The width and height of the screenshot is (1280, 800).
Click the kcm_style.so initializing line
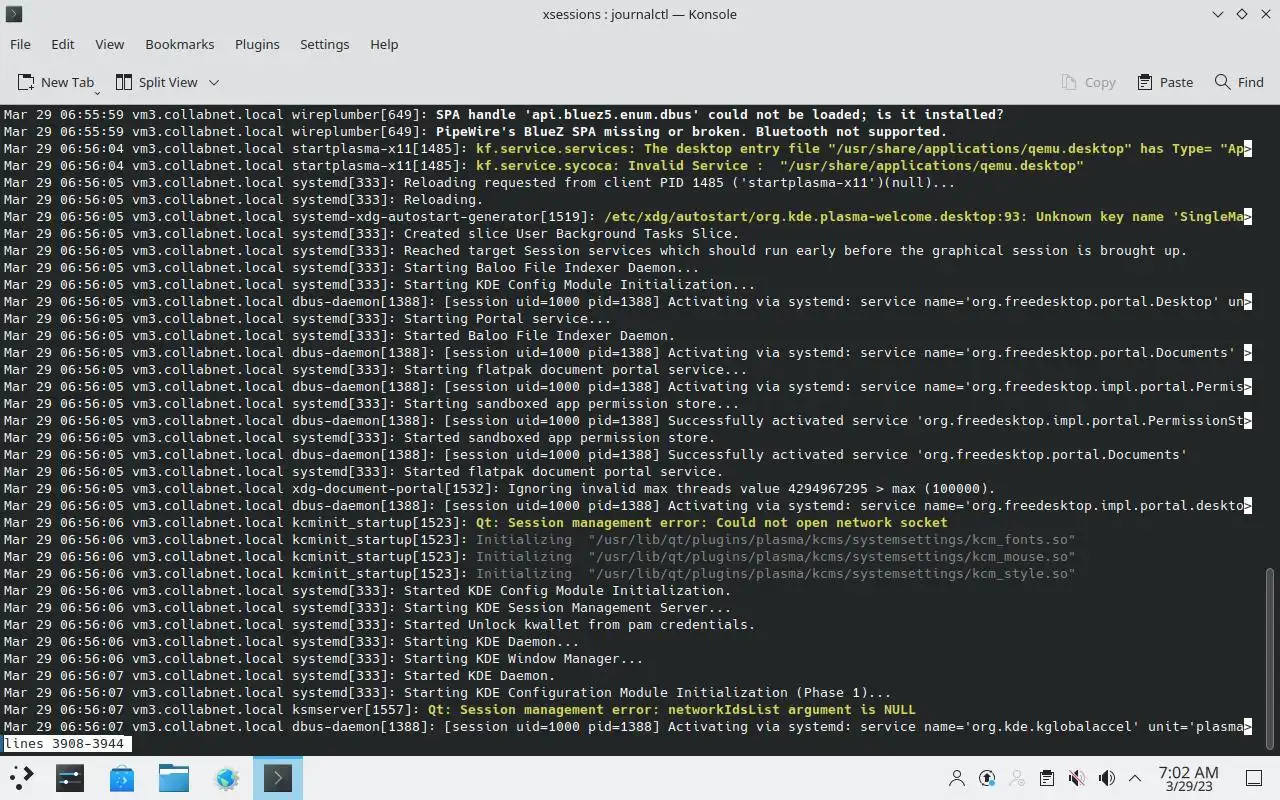(x=539, y=573)
